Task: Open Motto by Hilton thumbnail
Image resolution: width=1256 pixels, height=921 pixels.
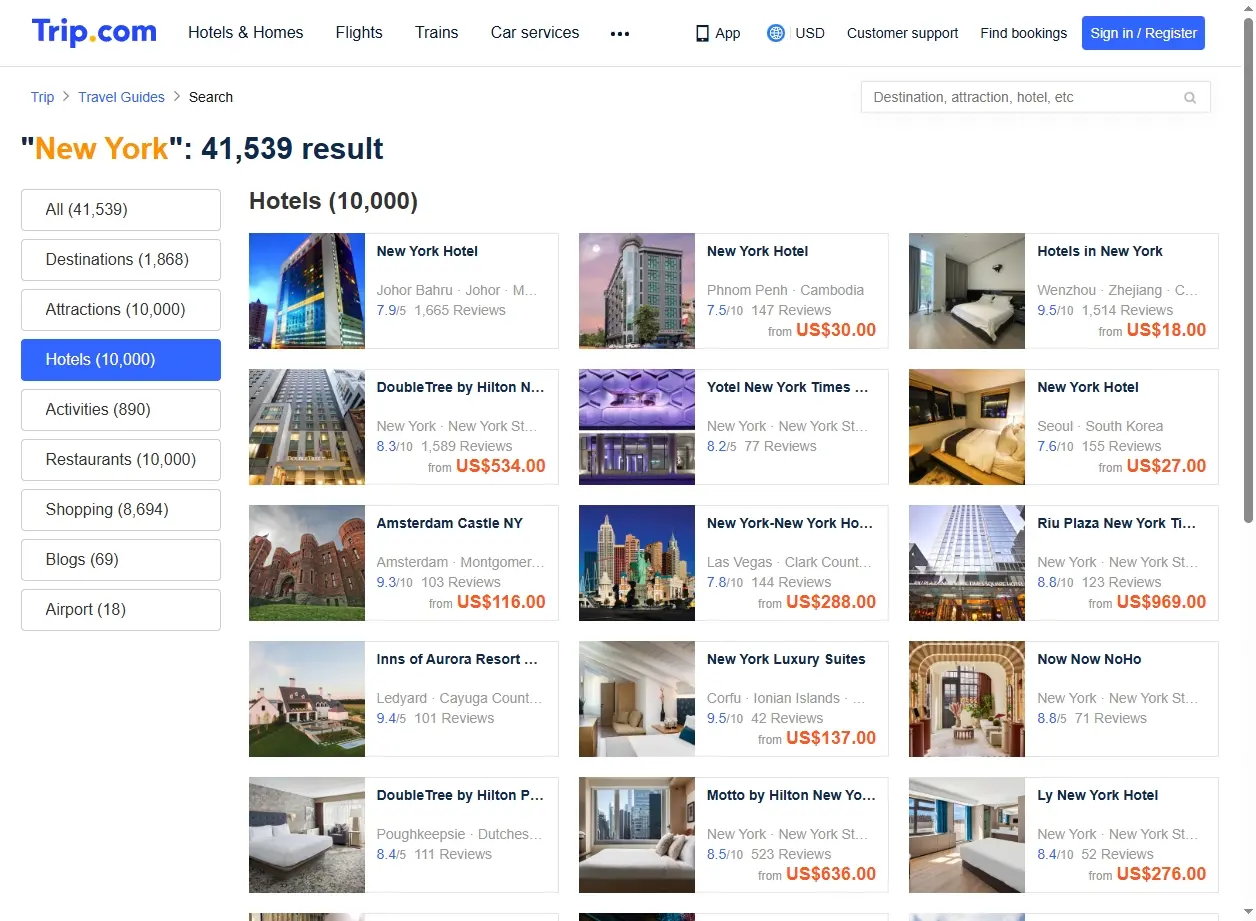Action: pos(637,835)
